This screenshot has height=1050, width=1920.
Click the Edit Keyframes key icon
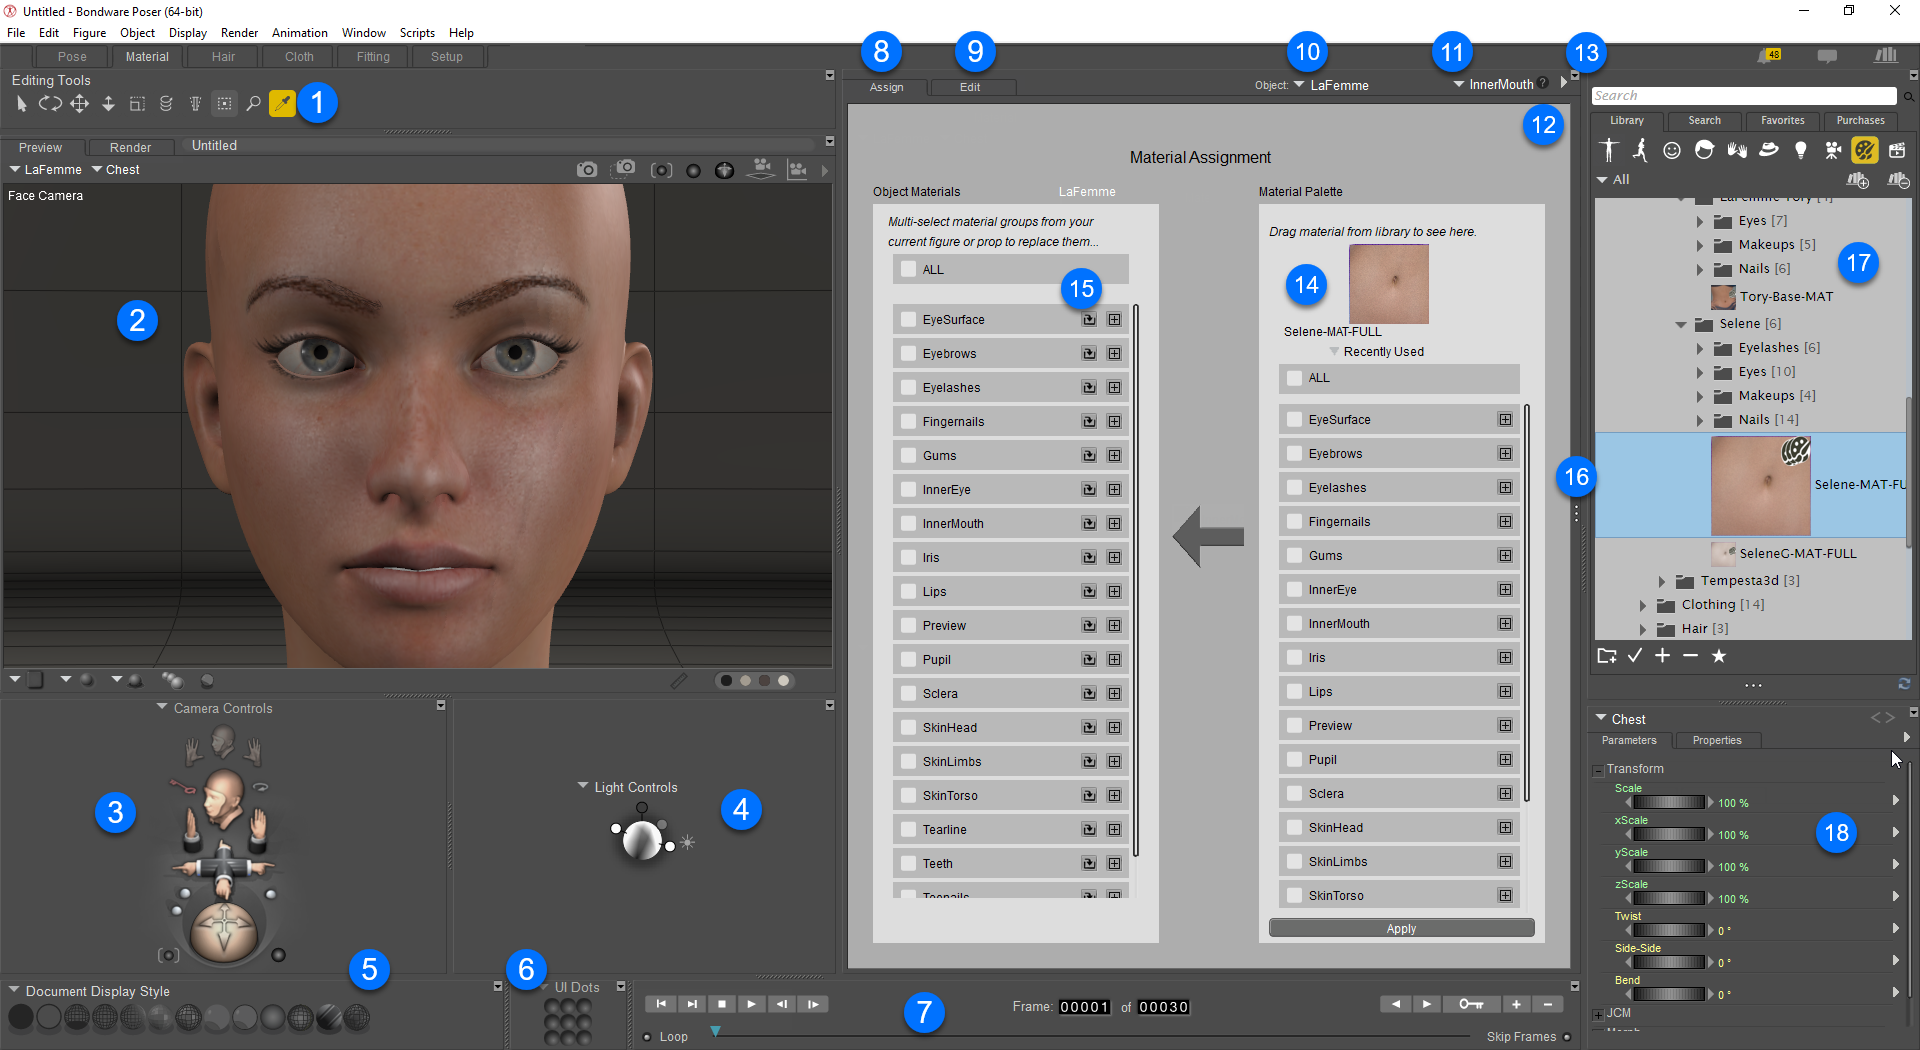tap(1470, 1004)
